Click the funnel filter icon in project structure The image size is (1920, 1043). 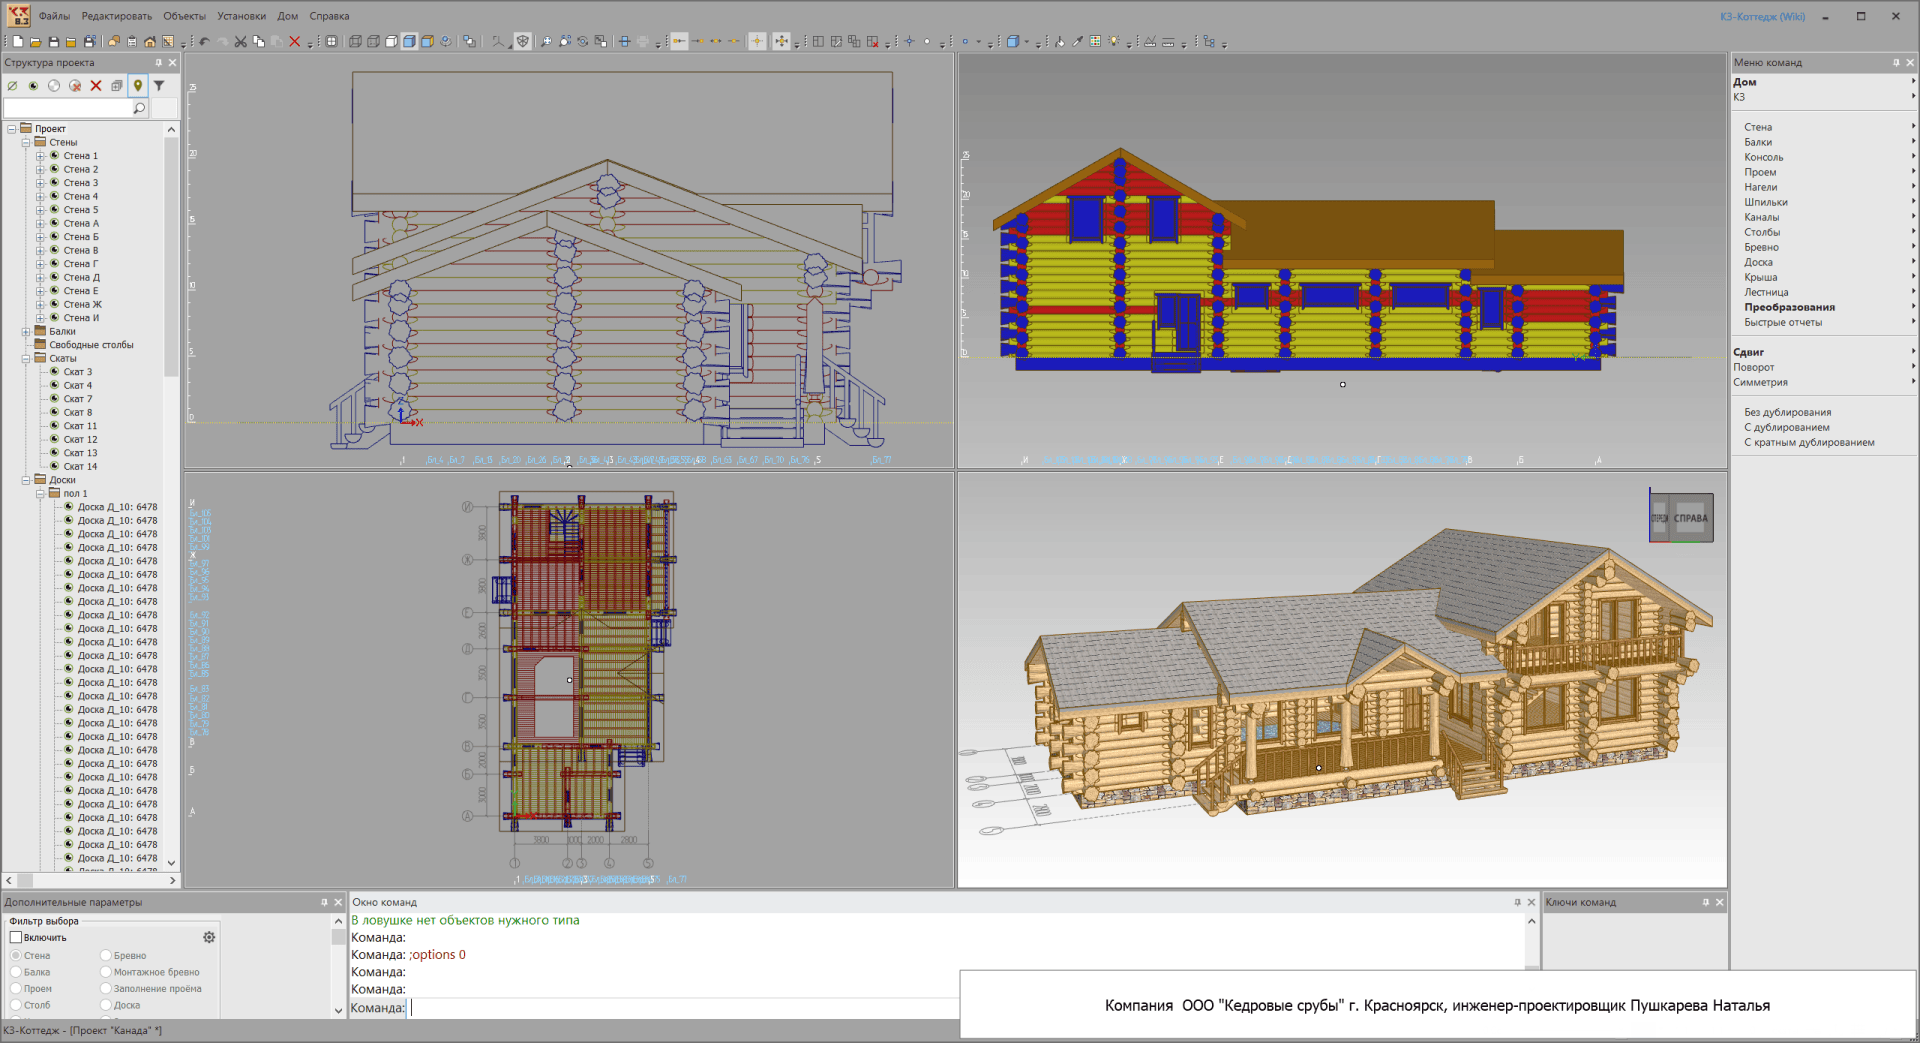pyautogui.click(x=159, y=86)
